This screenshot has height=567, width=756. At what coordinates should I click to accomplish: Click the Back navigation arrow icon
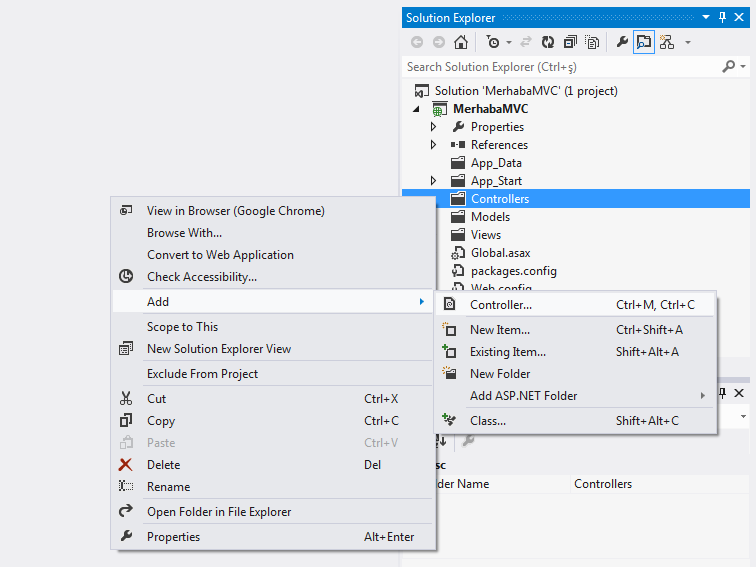pos(417,42)
